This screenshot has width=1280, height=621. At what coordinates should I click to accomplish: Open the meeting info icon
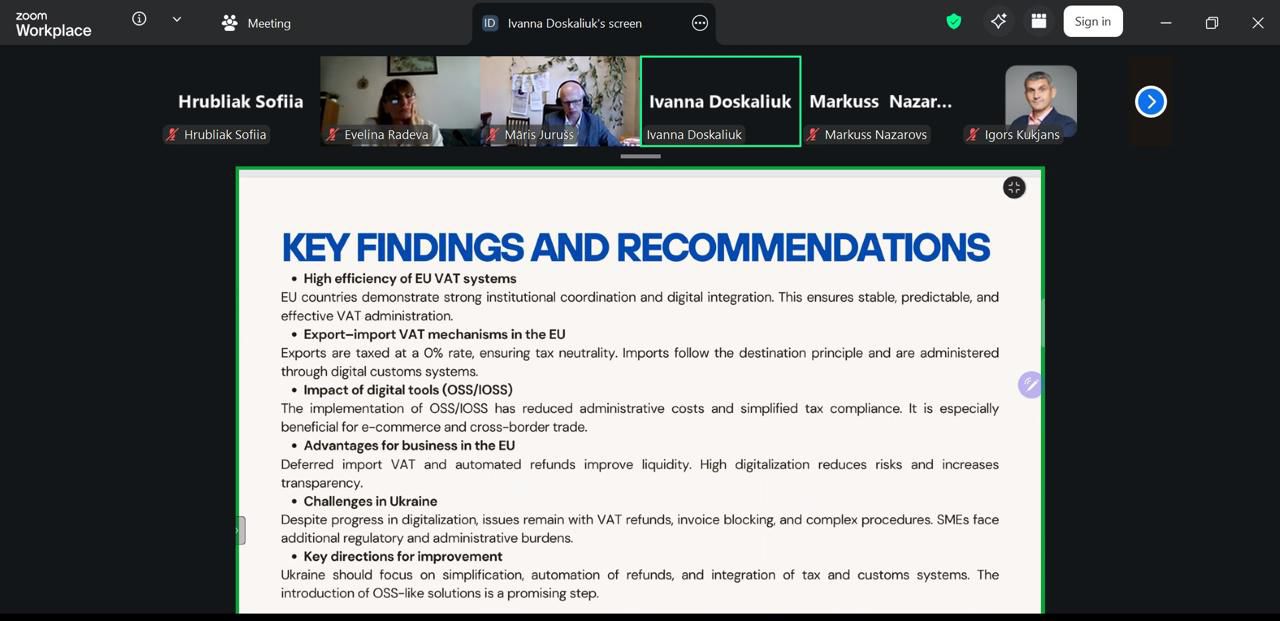click(x=139, y=19)
